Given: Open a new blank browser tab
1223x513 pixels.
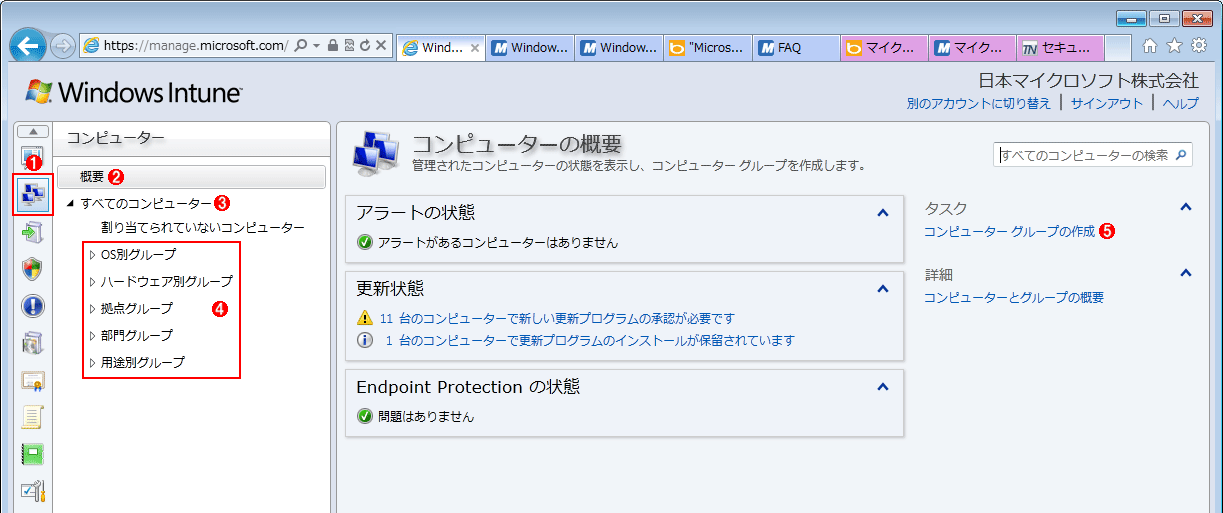Looking at the screenshot, I should coord(1118,47).
